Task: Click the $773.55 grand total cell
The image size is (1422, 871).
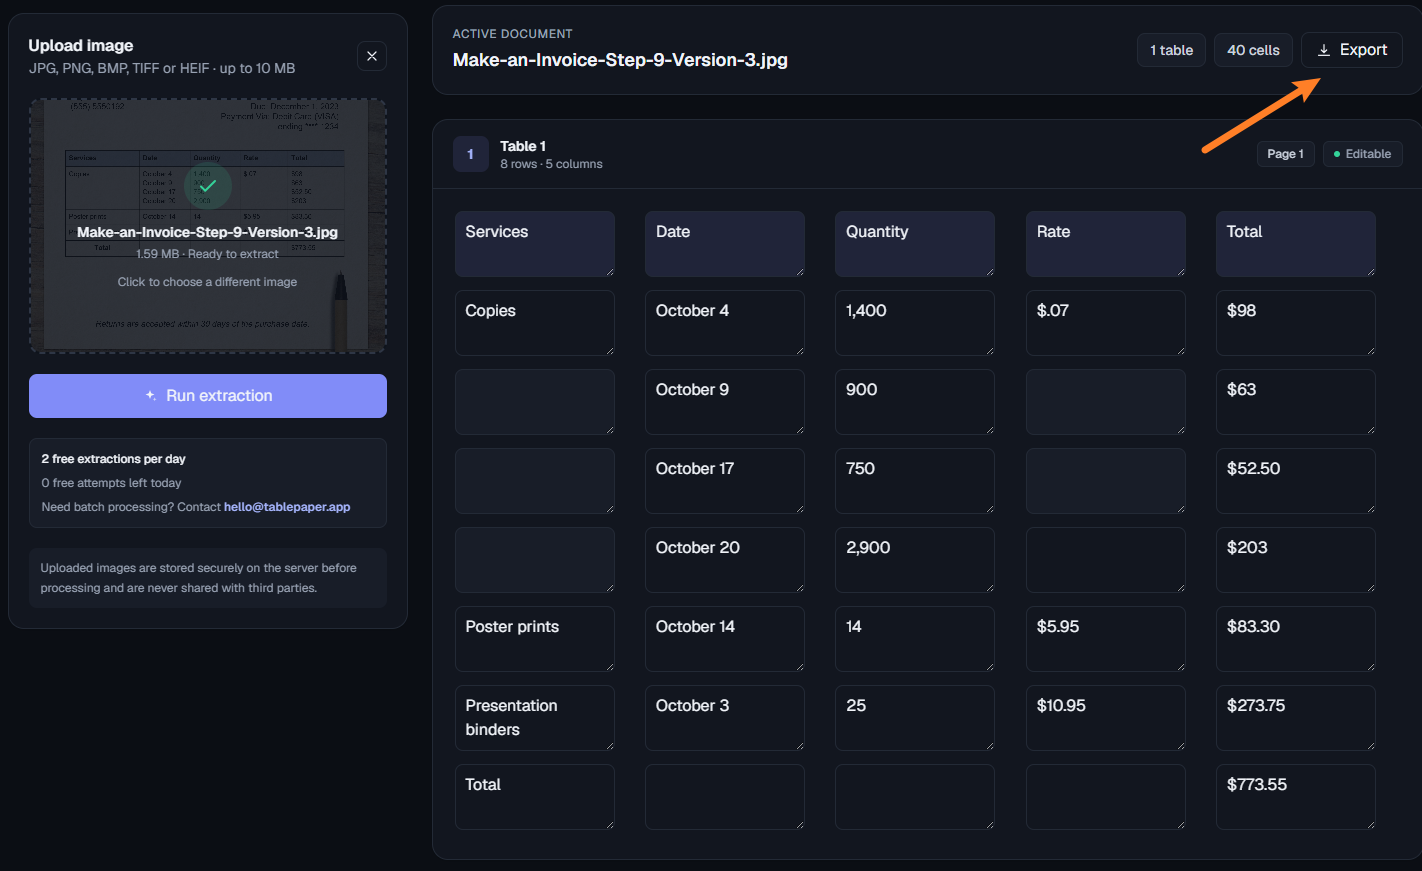Action: pyautogui.click(x=1296, y=797)
